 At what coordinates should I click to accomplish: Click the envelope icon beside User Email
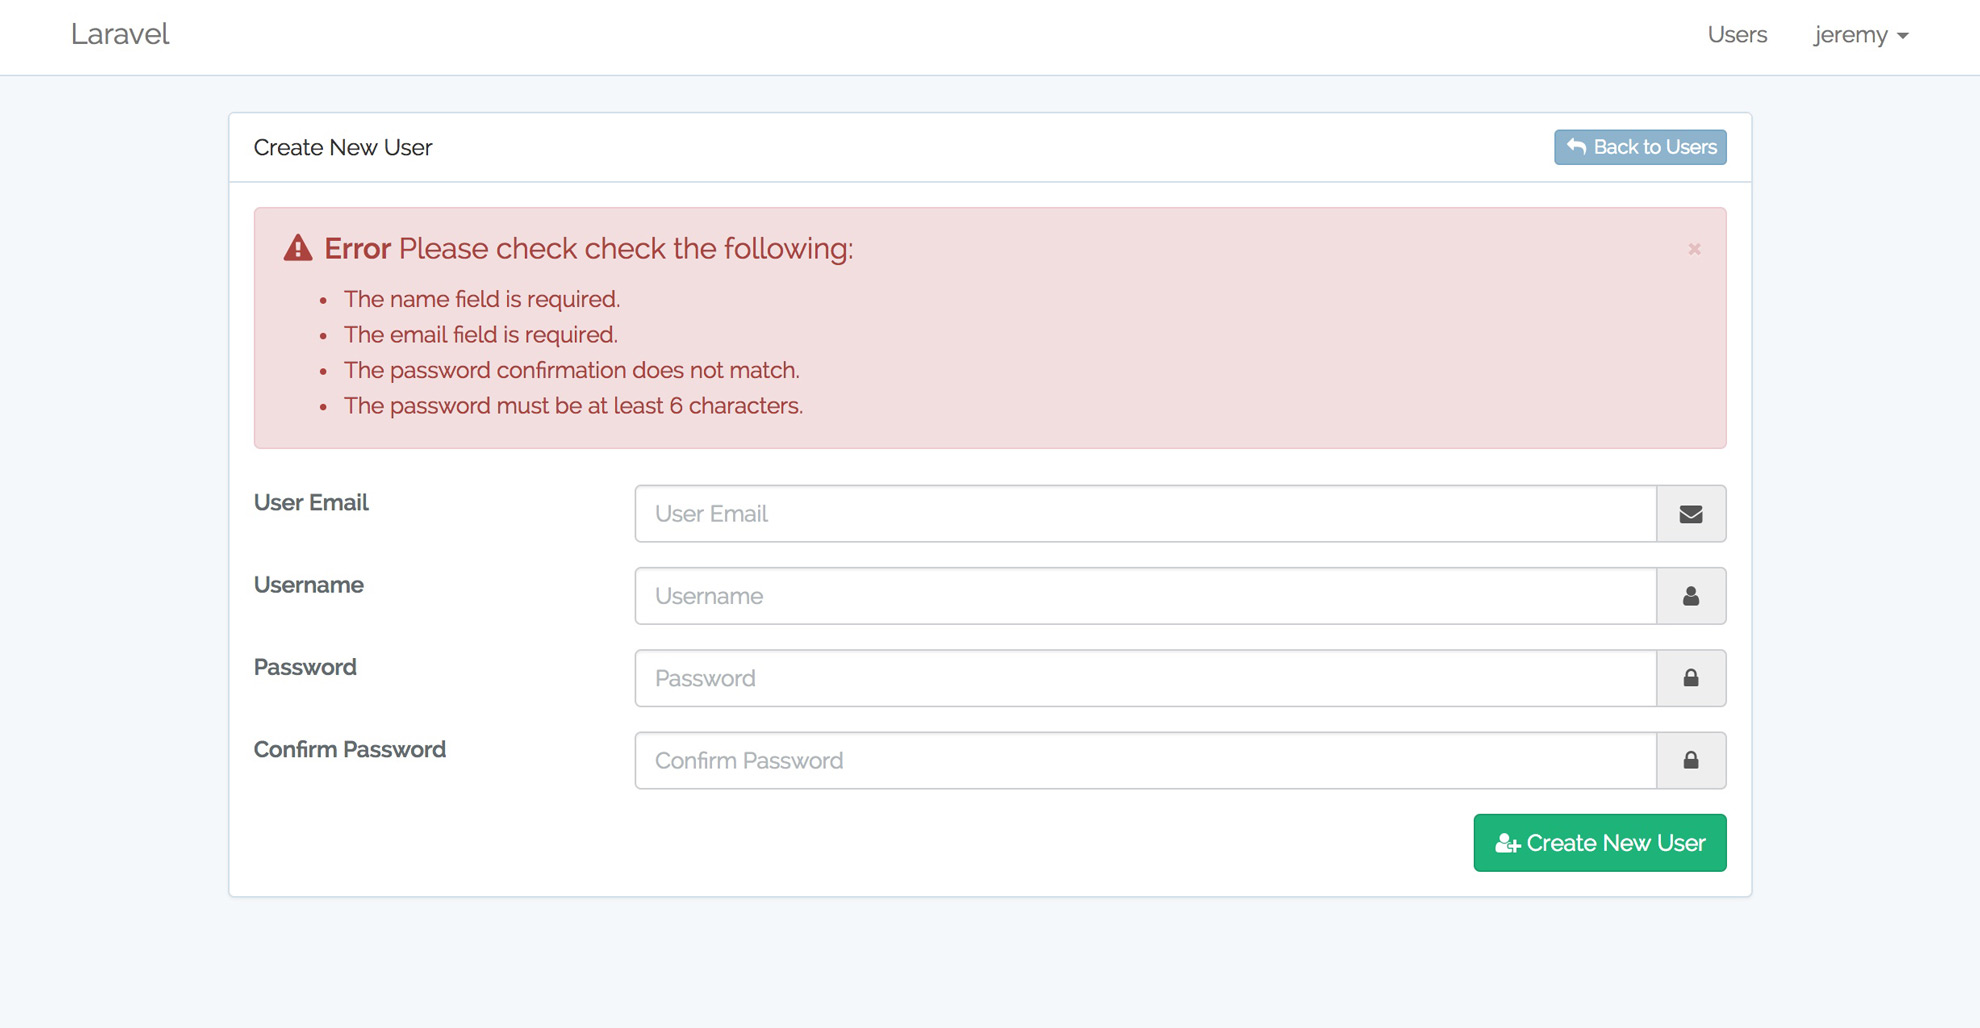point(1691,514)
